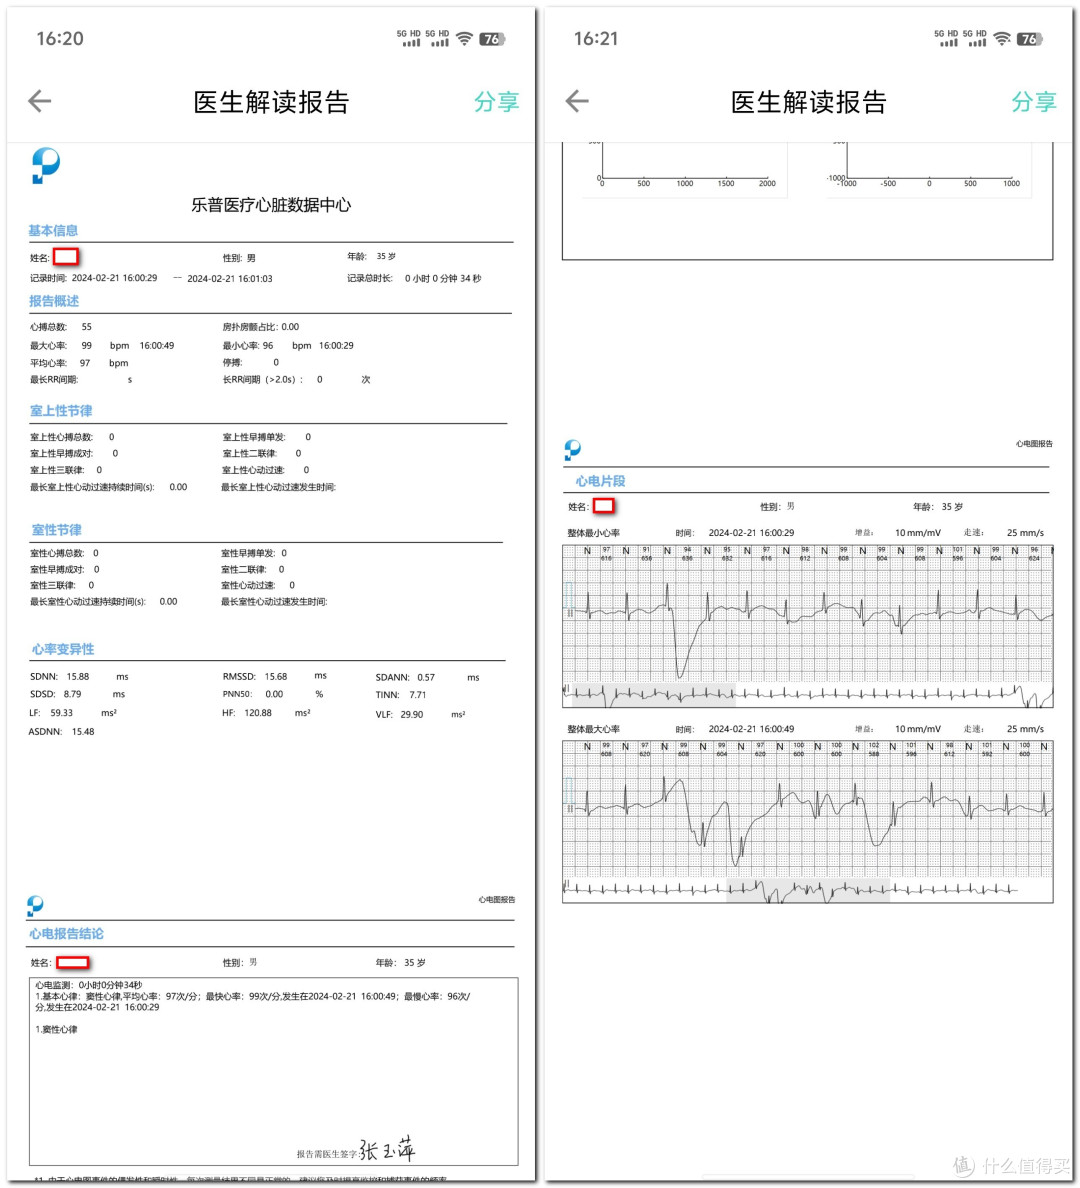1080x1188 pixels.
Task: Tap back arrow on right phone screen
Action: (x=577, y=101)
